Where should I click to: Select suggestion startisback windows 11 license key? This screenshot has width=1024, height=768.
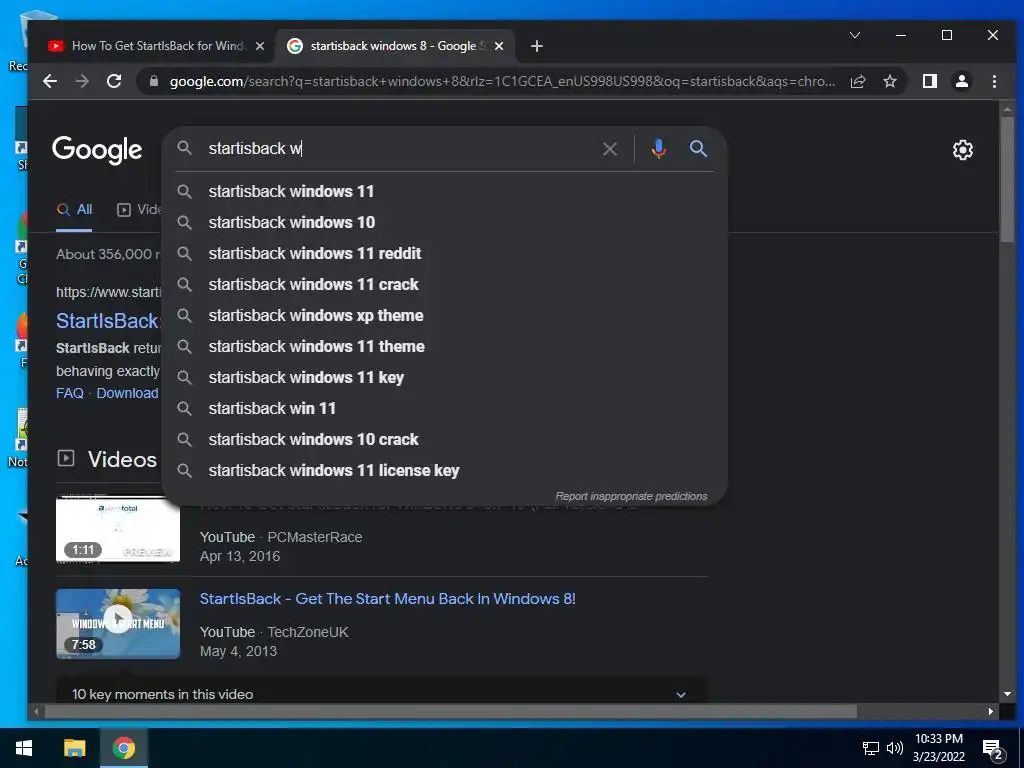(x=444, y=470)
